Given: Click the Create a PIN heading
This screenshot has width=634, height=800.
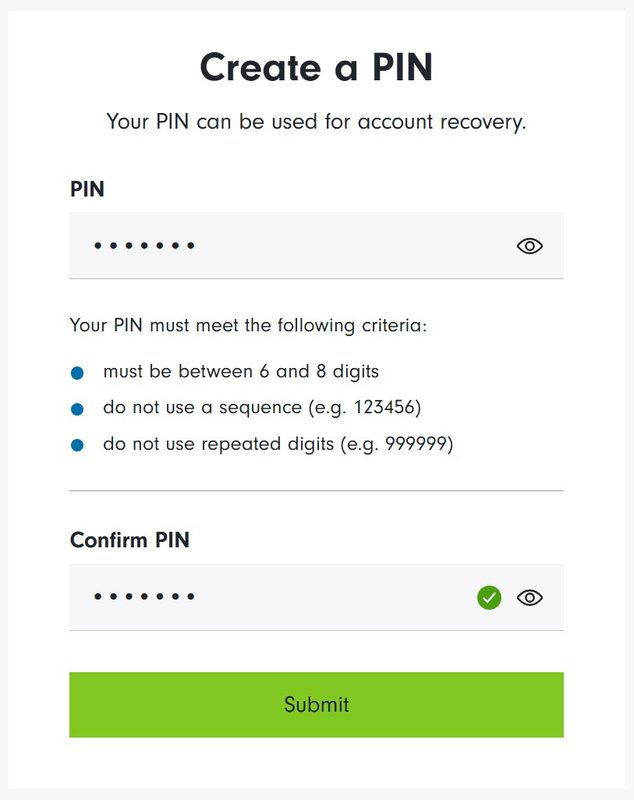Looking at the screenshot, I should 317,67.
